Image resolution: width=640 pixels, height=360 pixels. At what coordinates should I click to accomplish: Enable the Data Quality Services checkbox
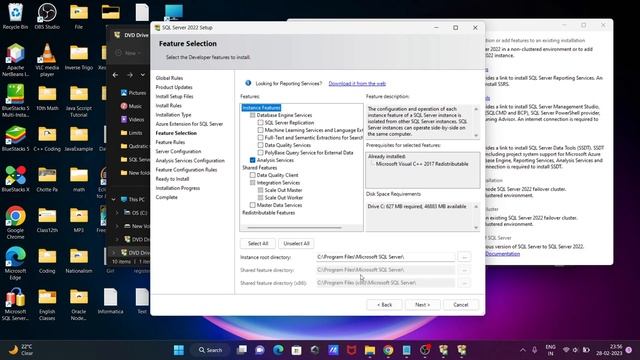click(260, 145)
